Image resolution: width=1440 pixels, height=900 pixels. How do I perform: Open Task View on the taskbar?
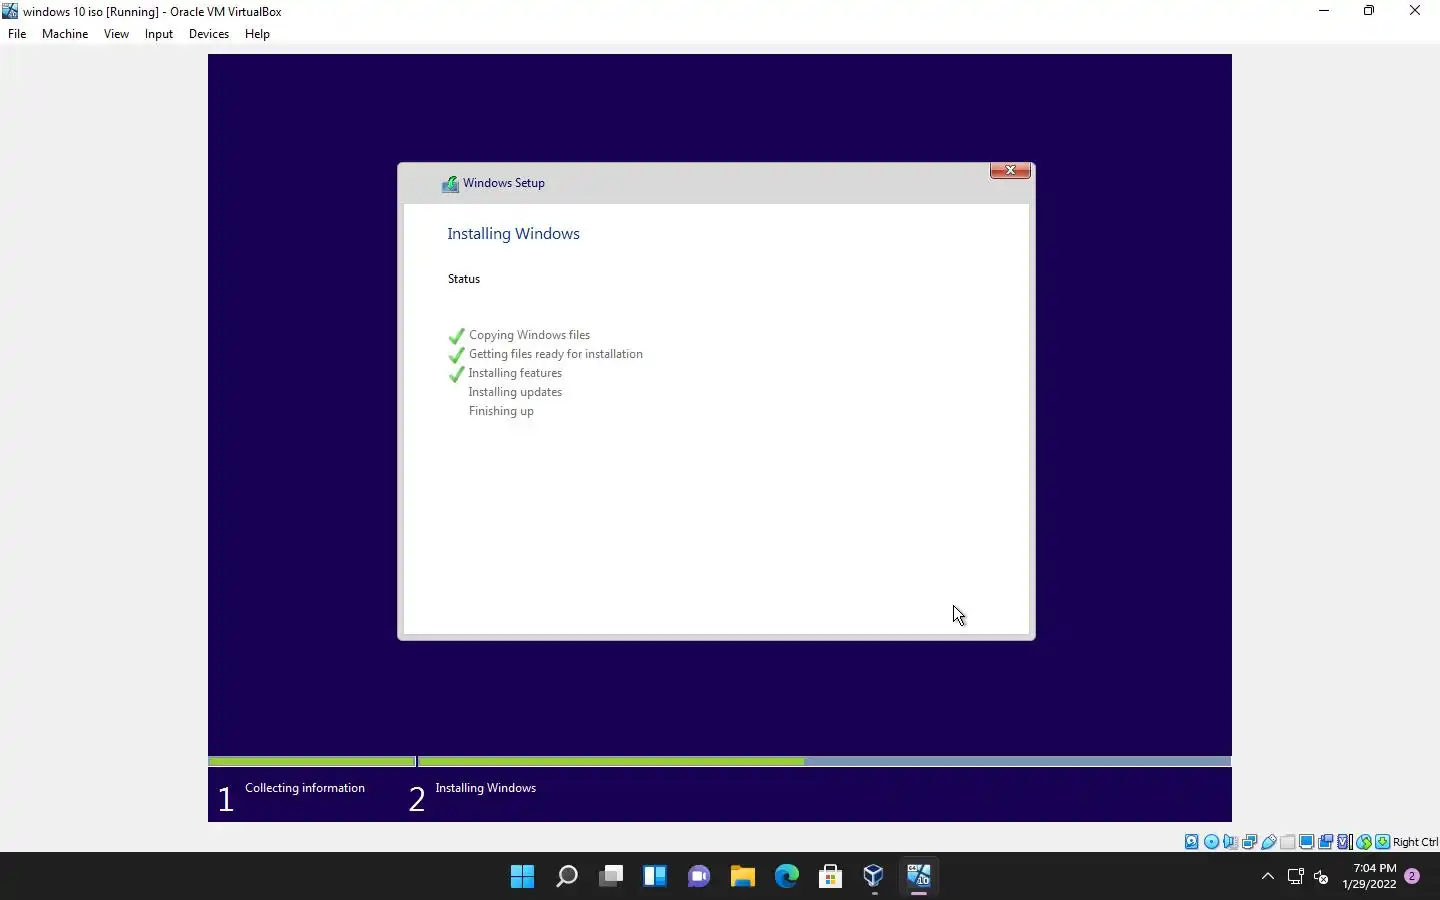click(x=610, y=877)
